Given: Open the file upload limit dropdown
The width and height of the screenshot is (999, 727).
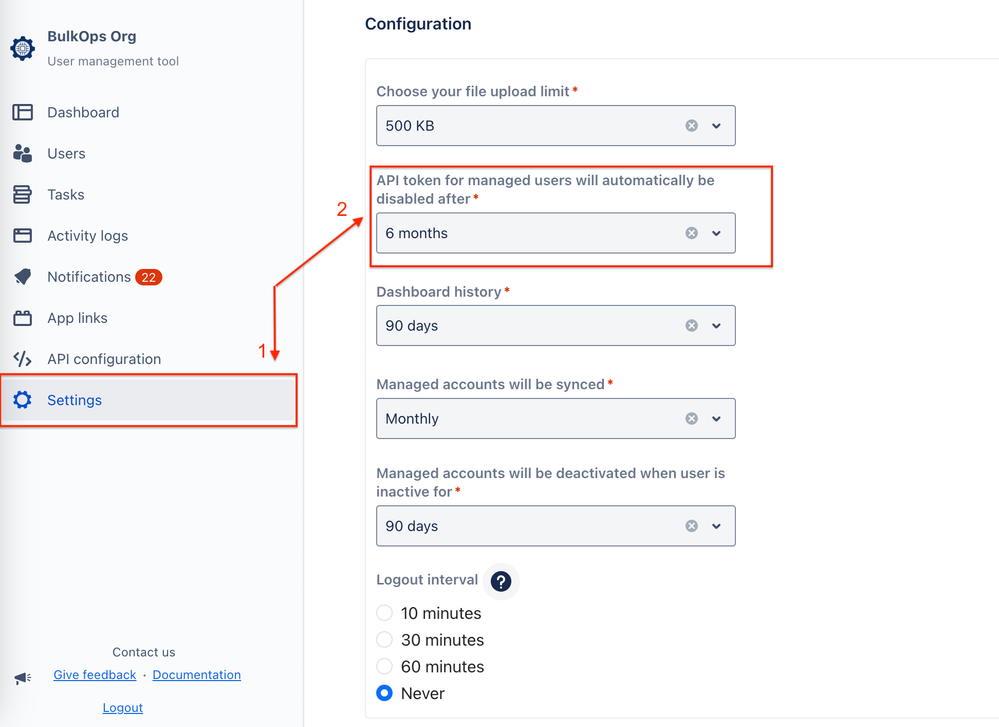Looking at the screenshot, I should pos(716,125).
